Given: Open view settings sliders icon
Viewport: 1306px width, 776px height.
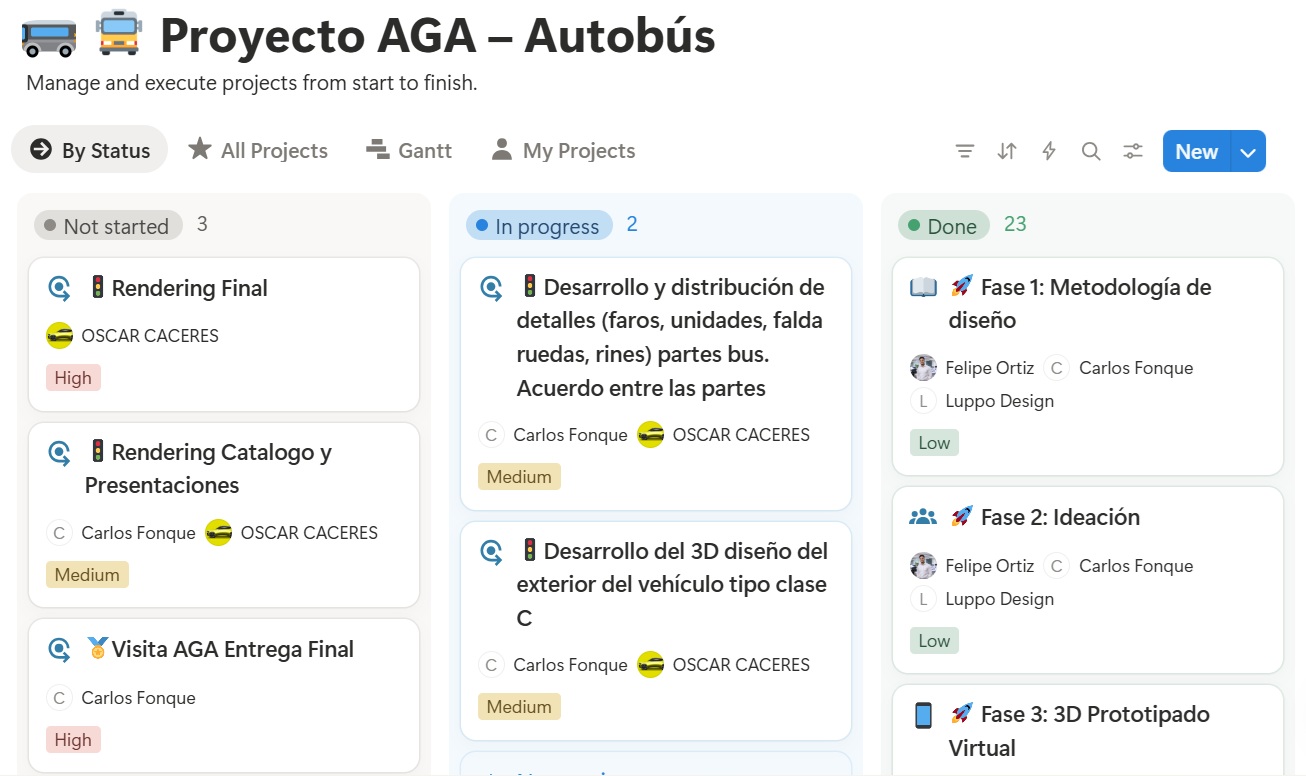Looking at the screenshot, I should (x=1133, y=151).
